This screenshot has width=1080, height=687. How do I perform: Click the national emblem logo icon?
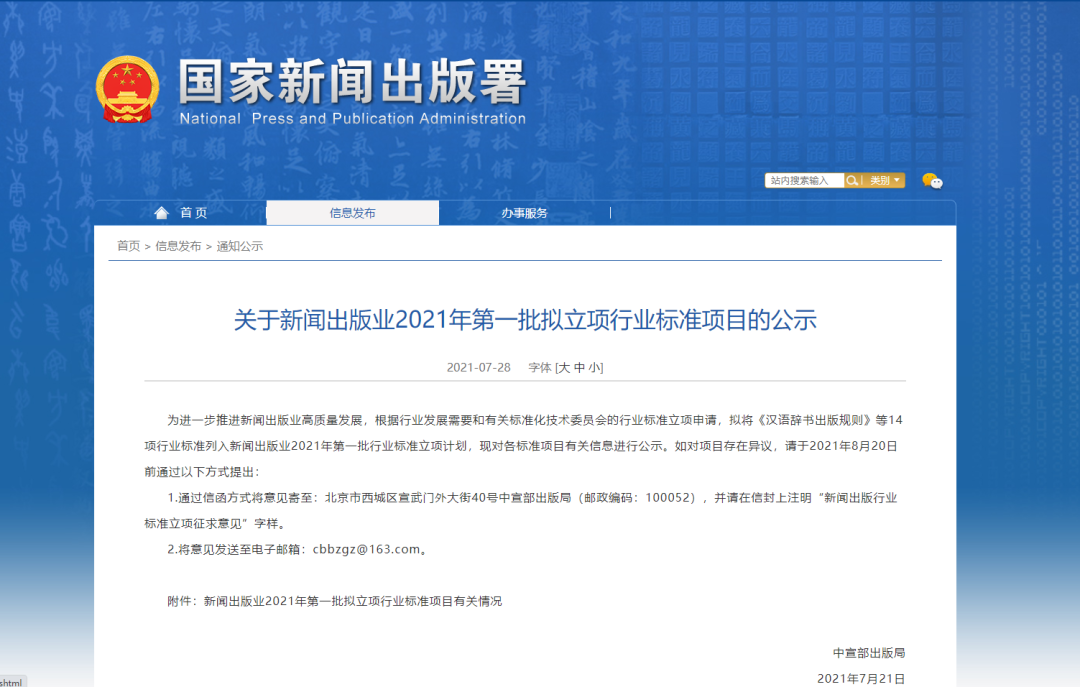[x=127, y=89]
